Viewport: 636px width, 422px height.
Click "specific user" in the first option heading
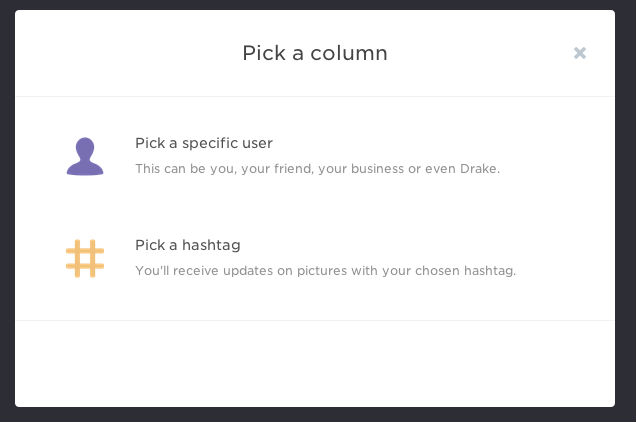click(227, 143)
